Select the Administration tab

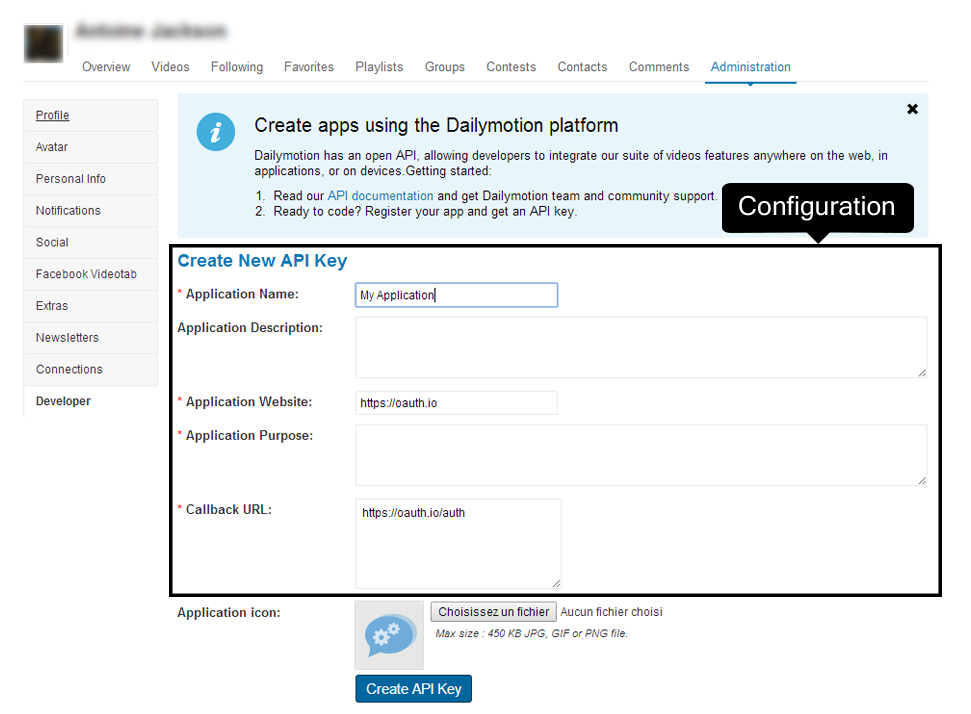pyautogui.click(x=751, y=67)
